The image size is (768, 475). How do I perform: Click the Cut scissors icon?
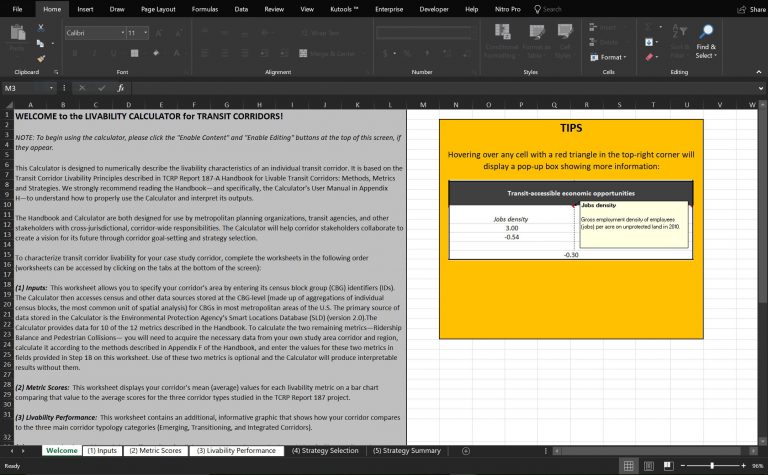pyautogui.click(x=41, y=29)
